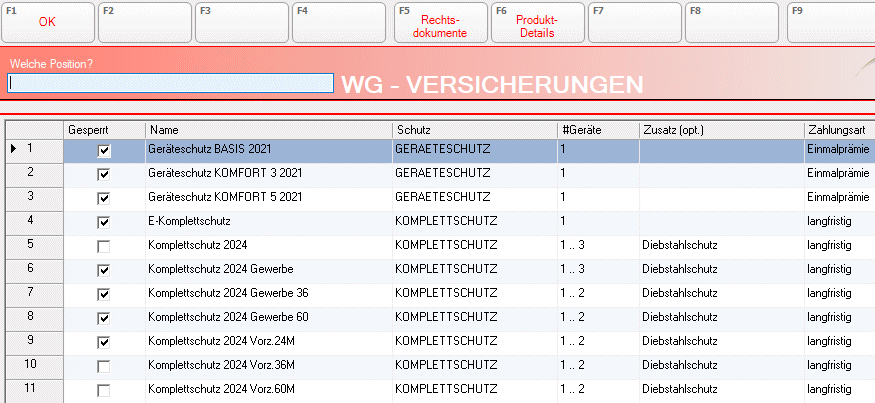Enable Gesperrt for Komplettschutz 2024 Vorz.36M
Viewport: 875px width, 403px height.
click(104, 366)
